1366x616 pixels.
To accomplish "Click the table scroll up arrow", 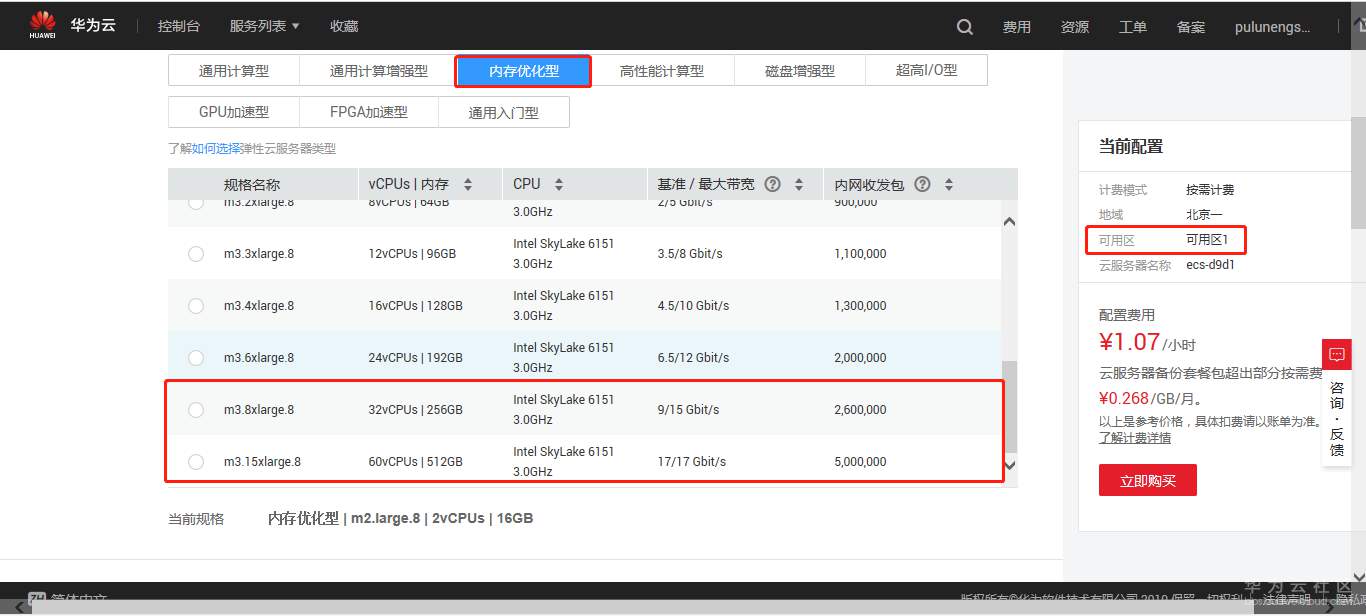I will click(1009, 222).
